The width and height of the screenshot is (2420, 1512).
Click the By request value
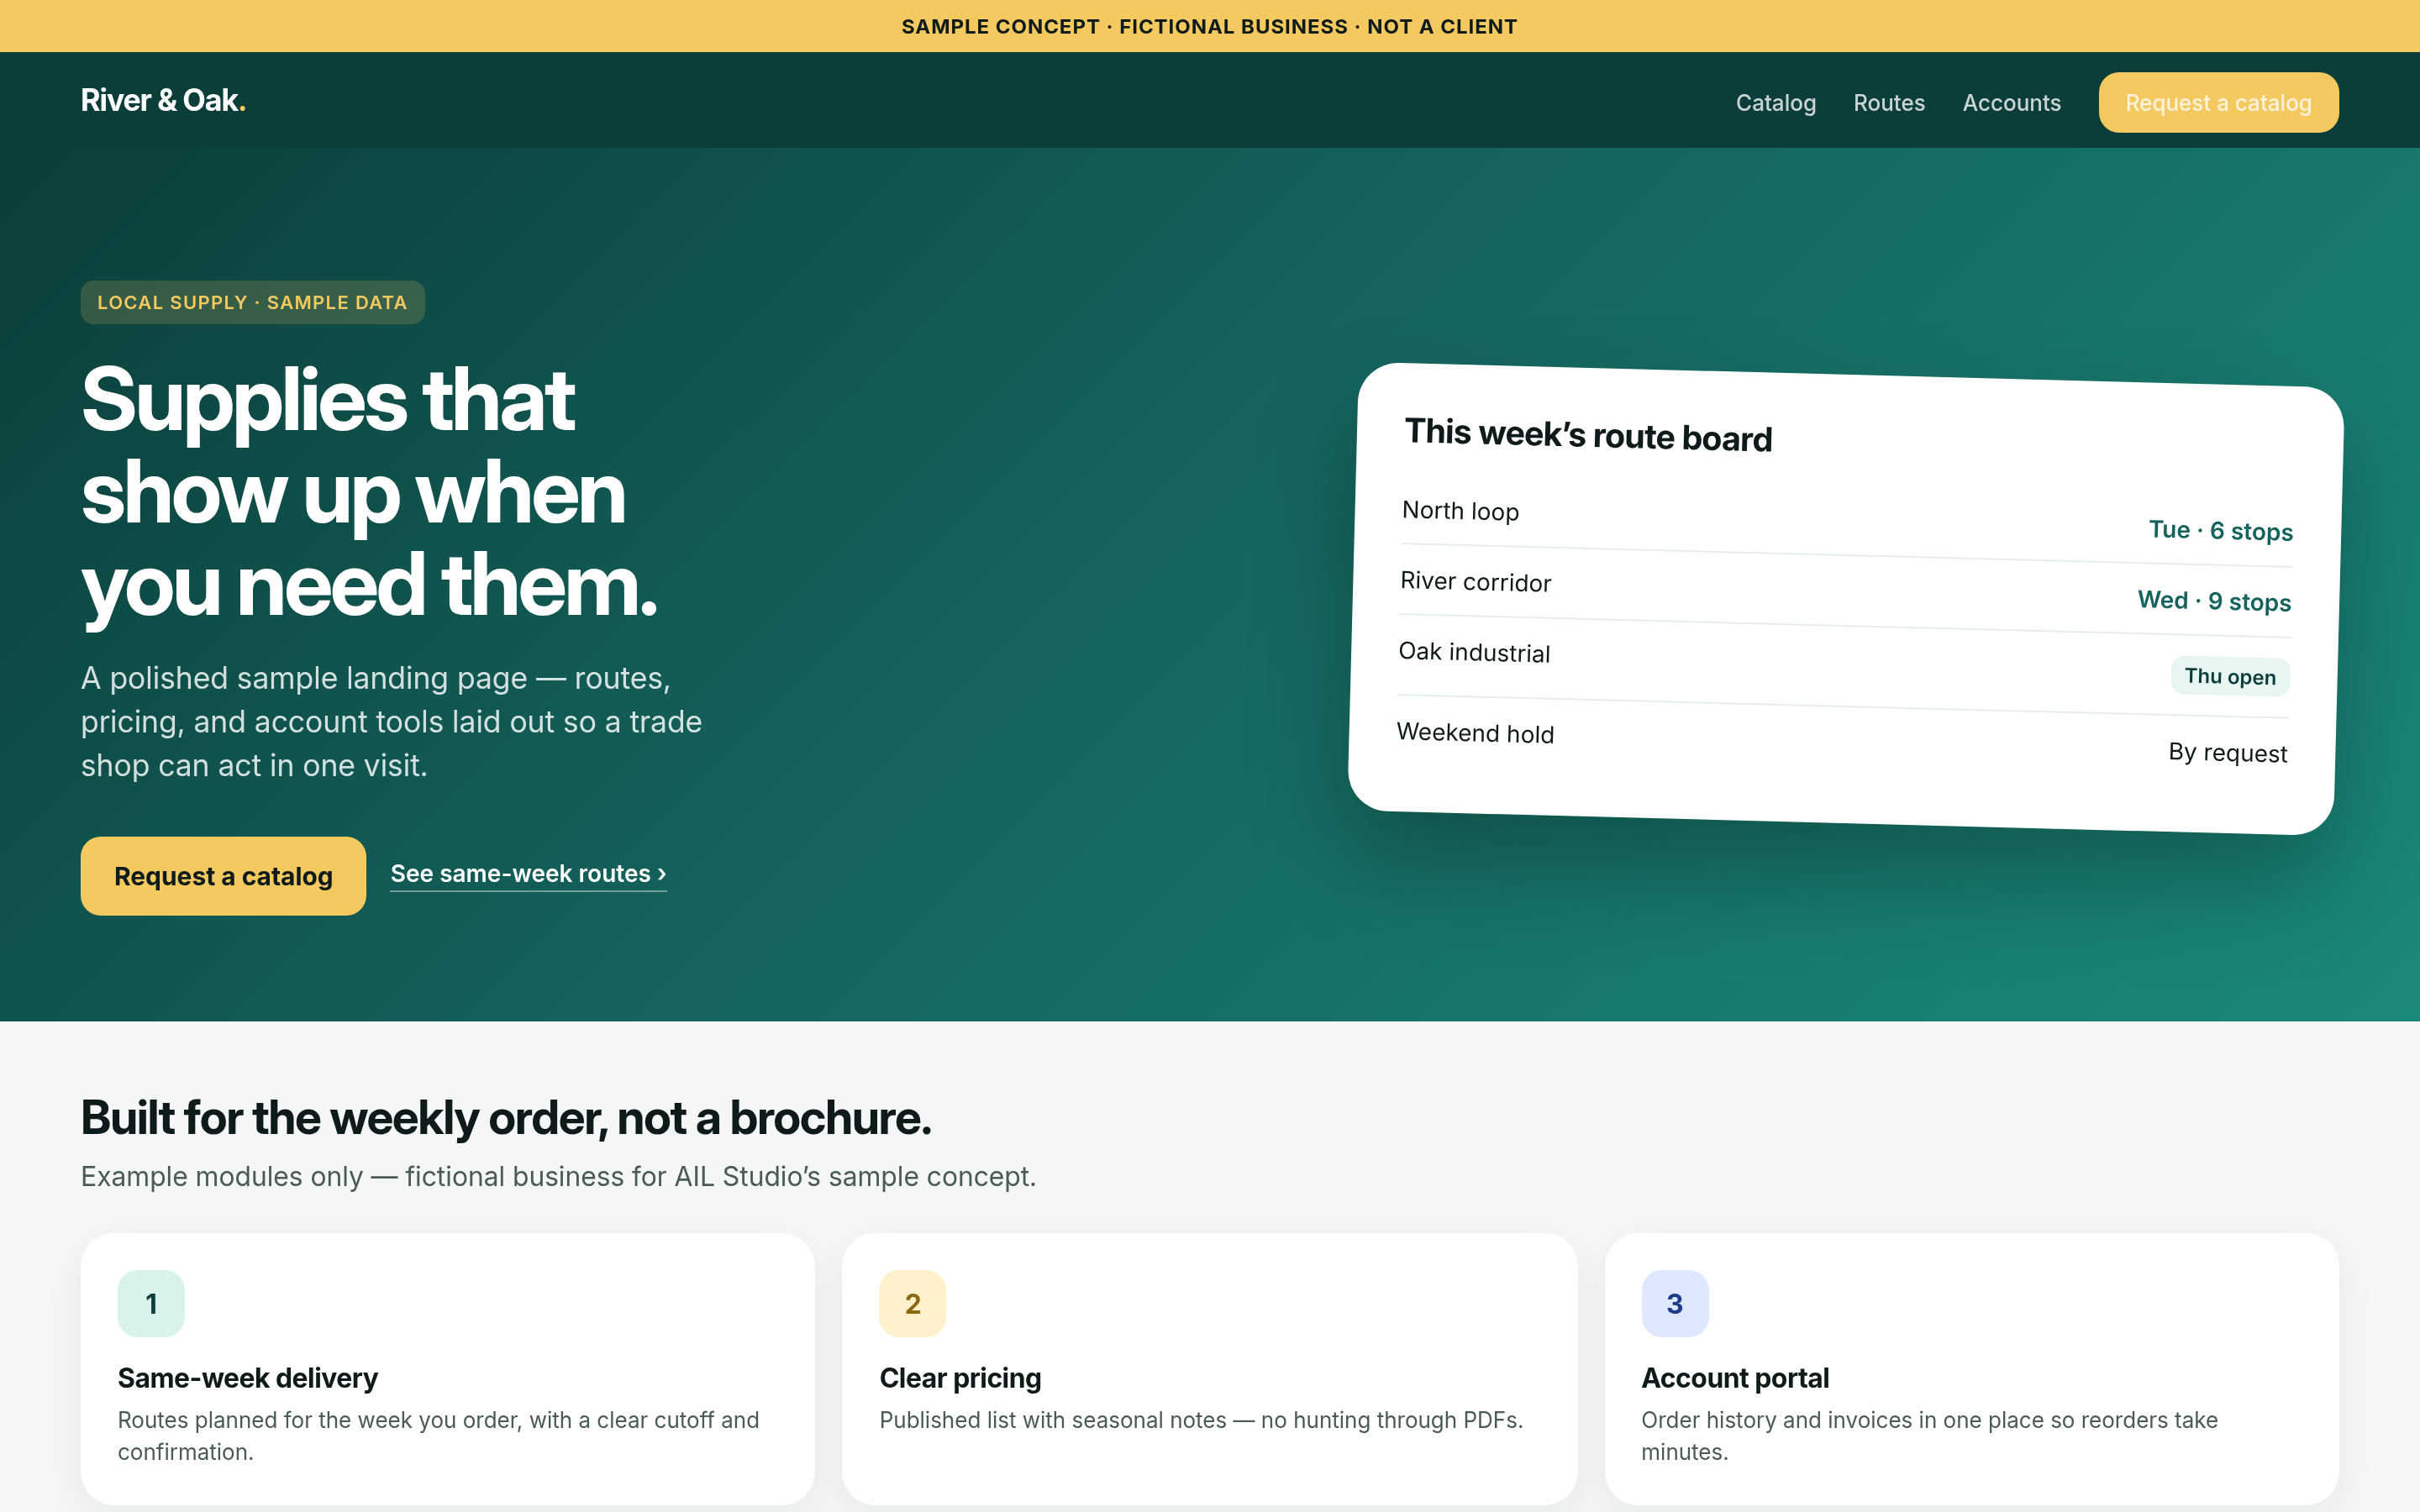2227,752
